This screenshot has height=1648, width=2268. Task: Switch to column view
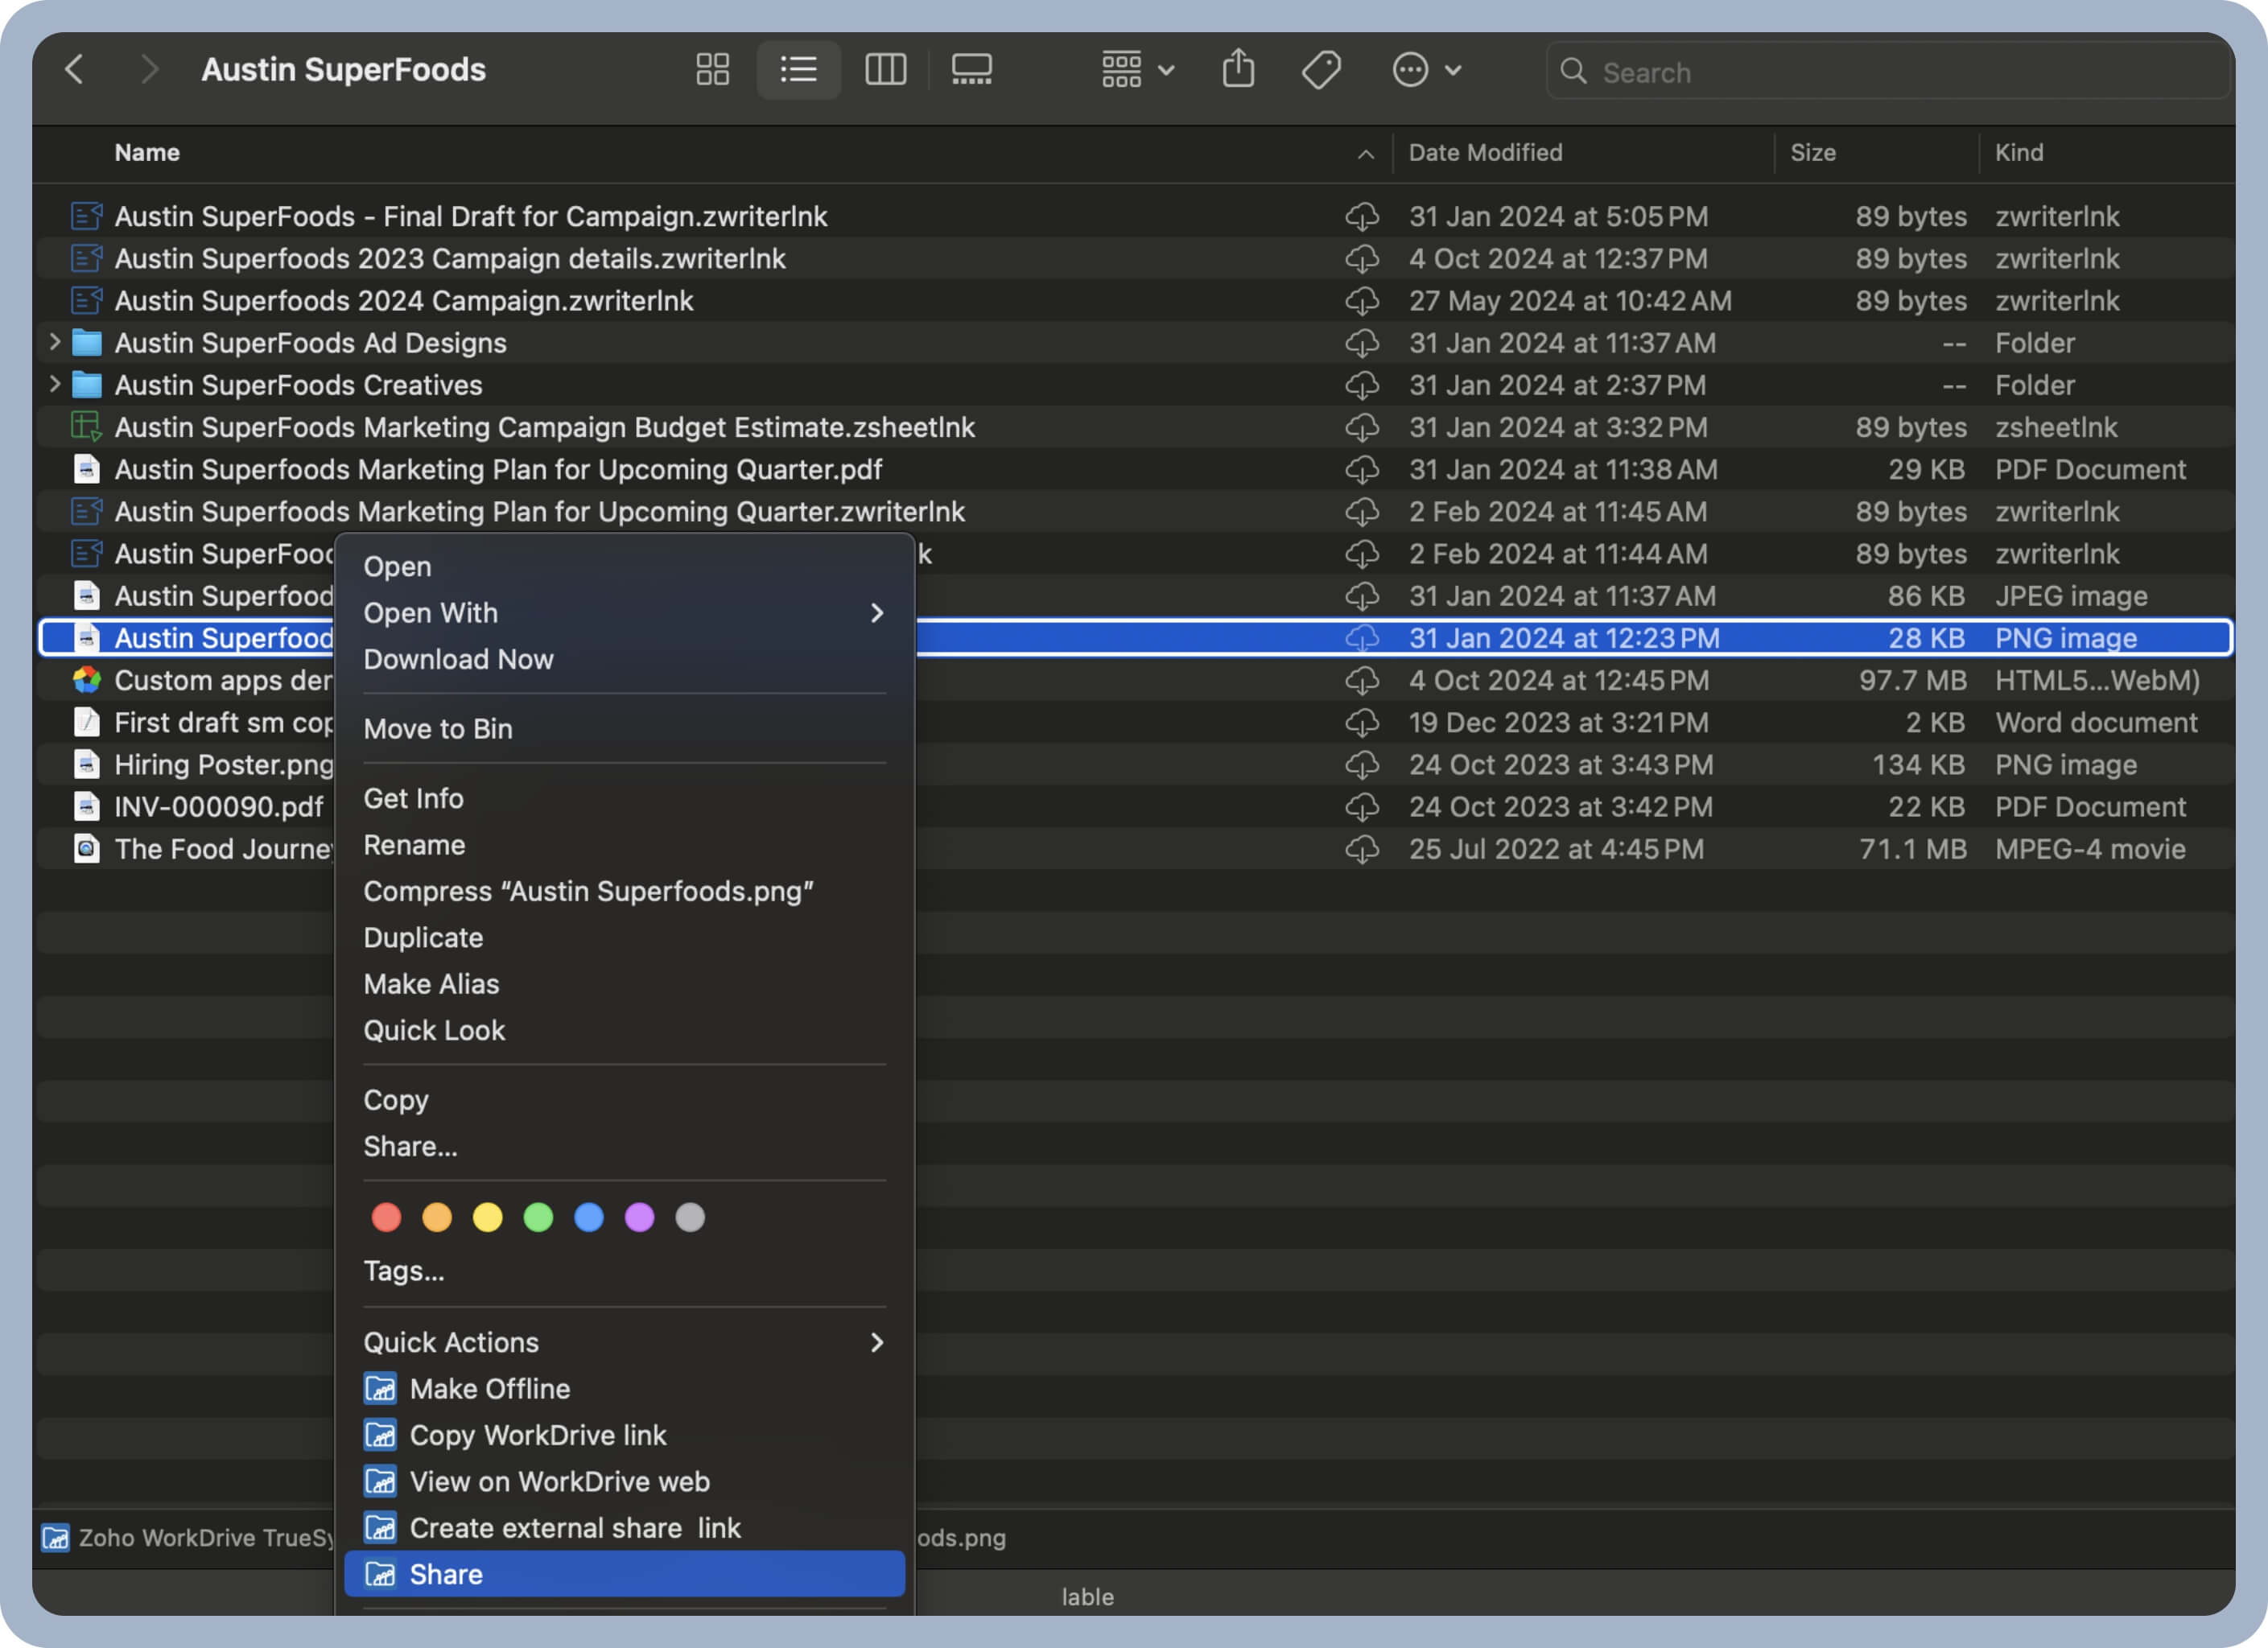point(885,70)
